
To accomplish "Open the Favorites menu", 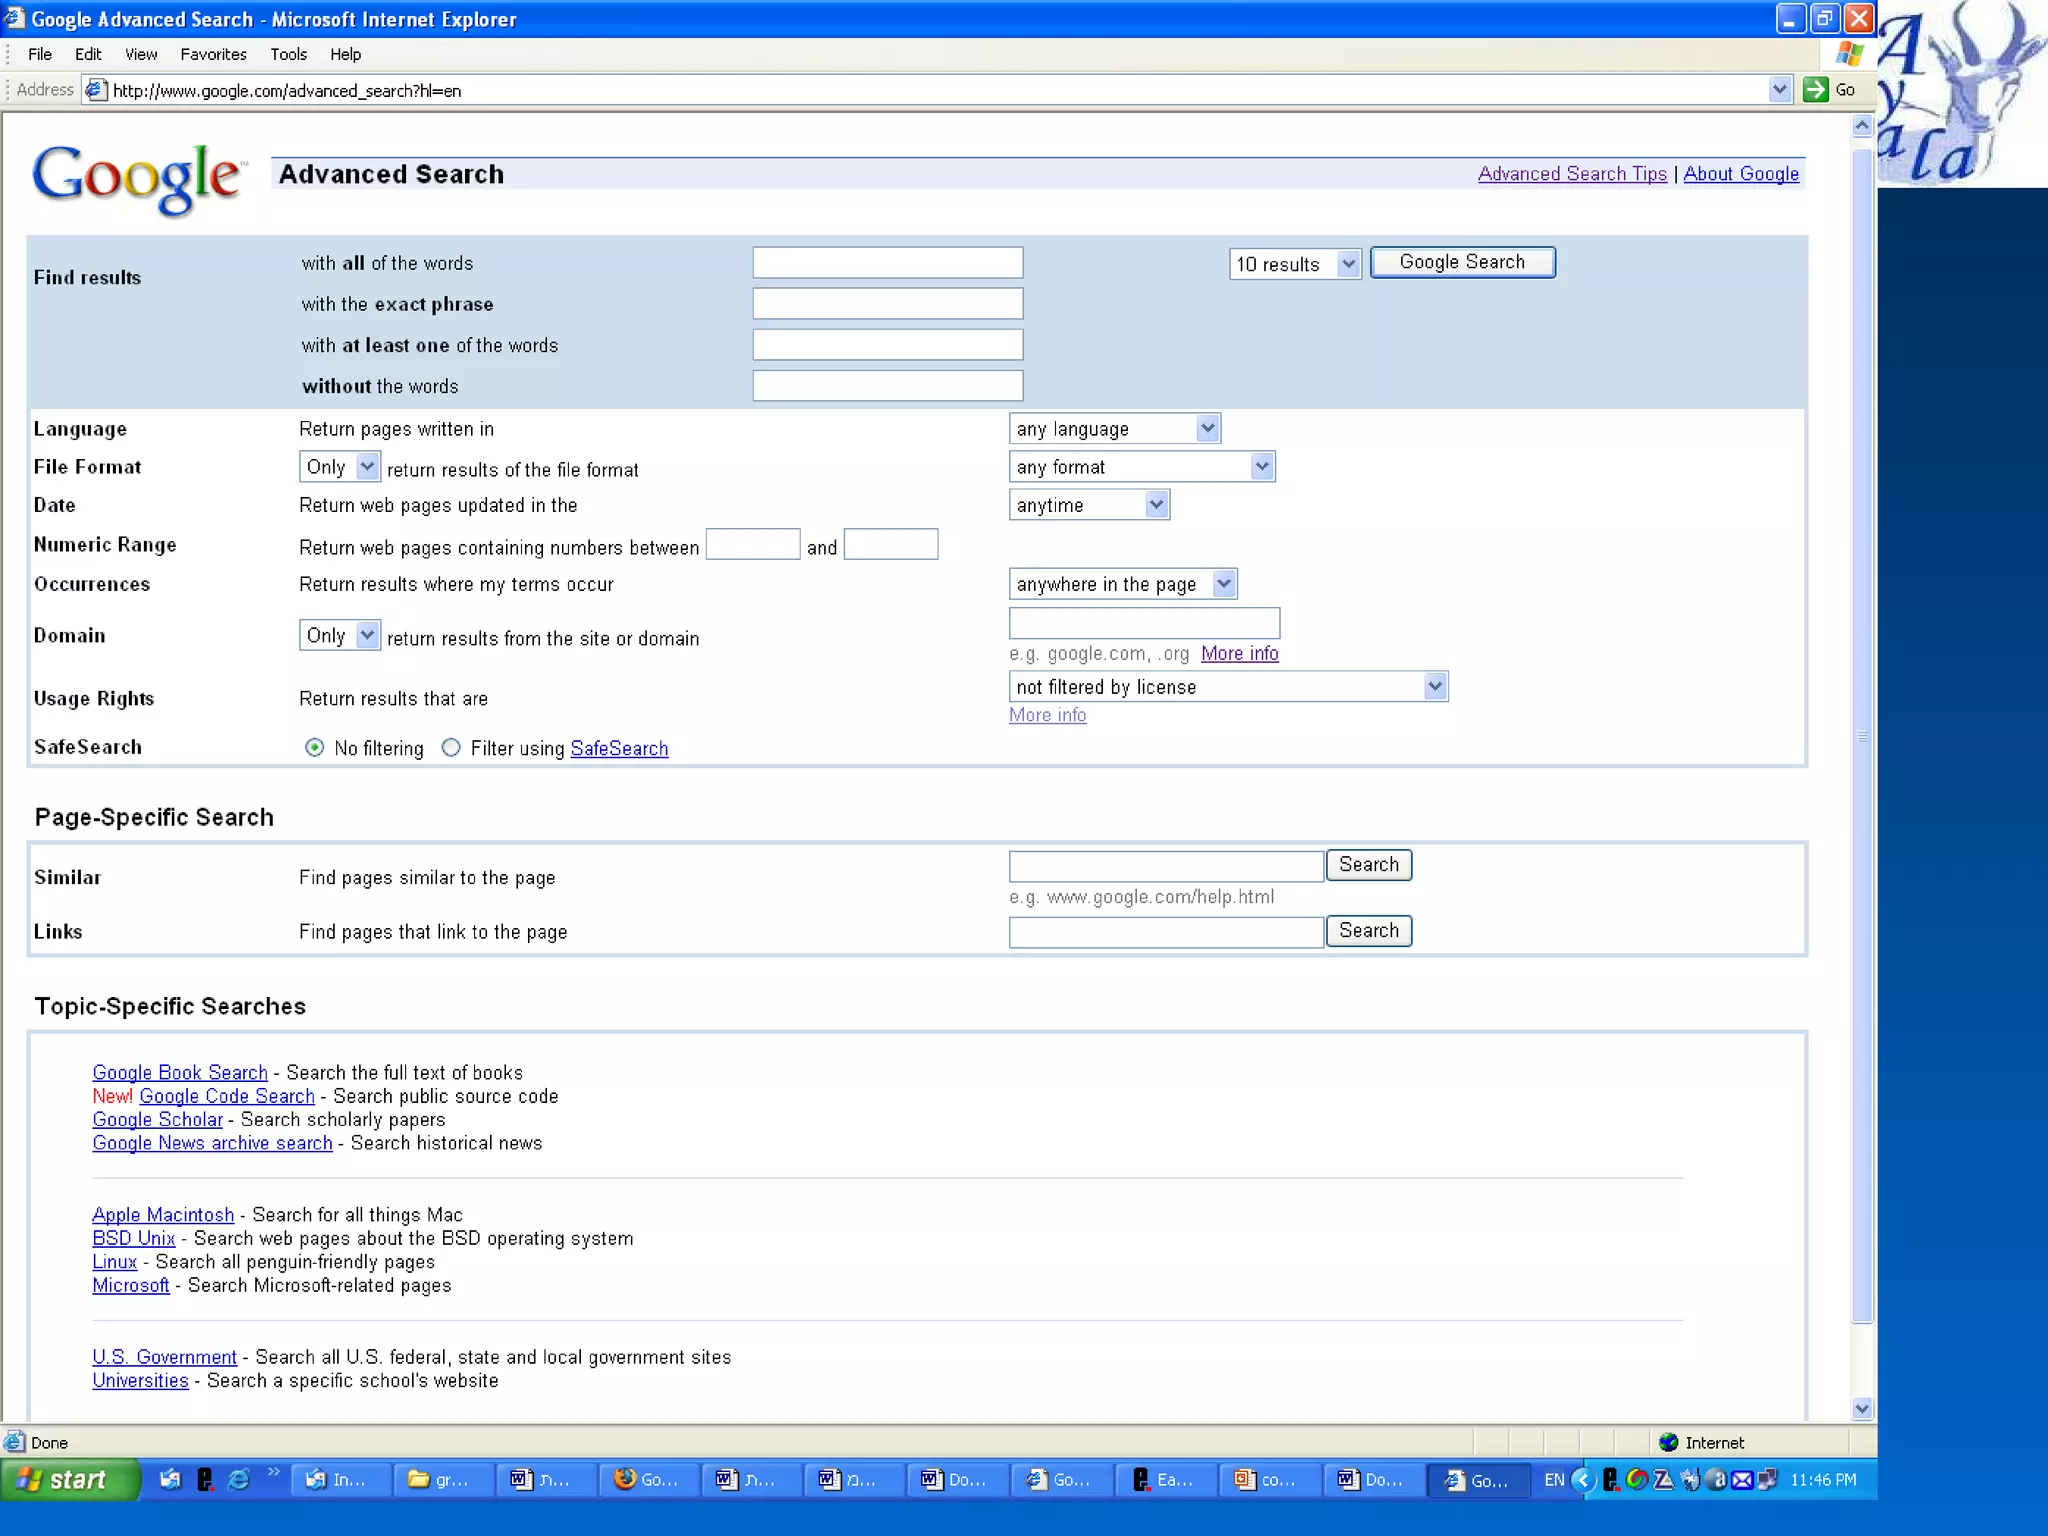I will (213, 54).
